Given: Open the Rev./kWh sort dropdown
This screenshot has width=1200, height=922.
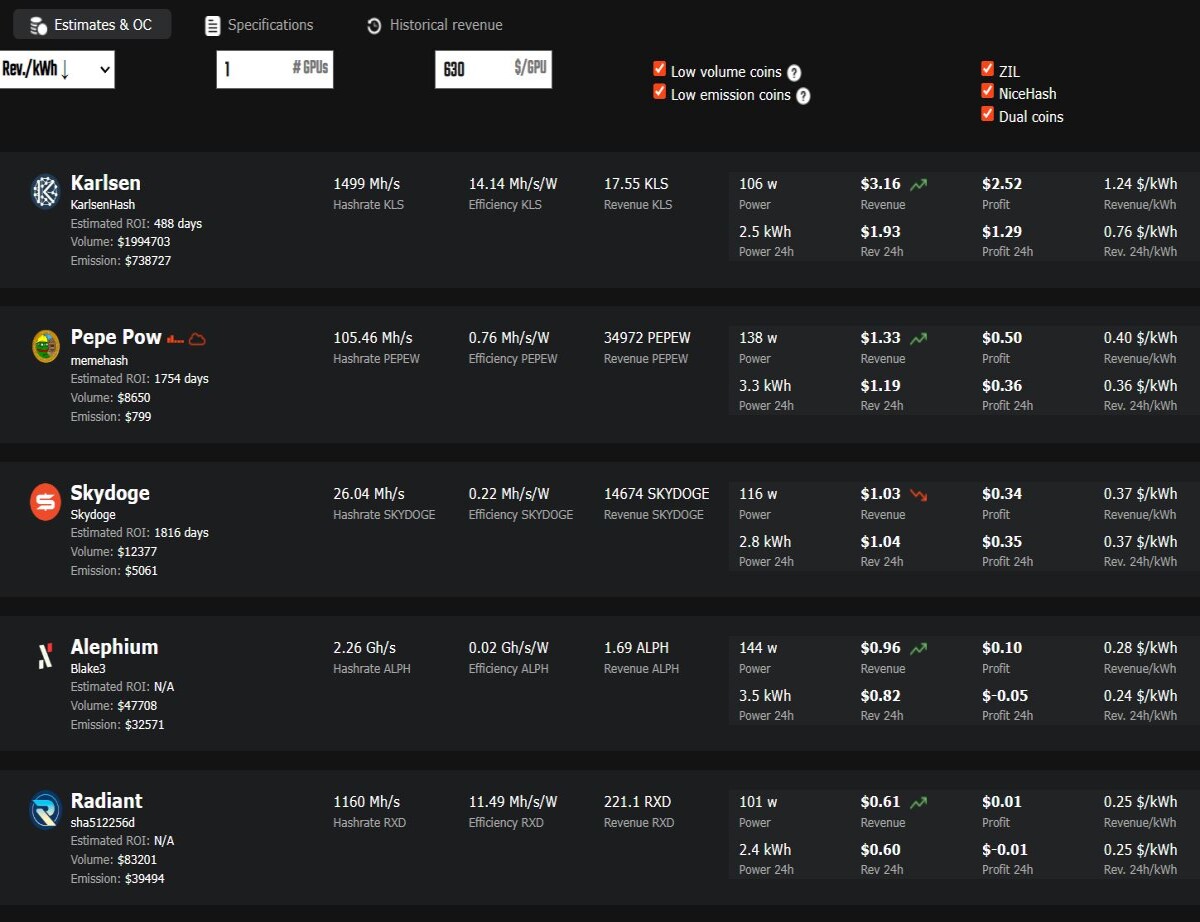Looking at the screenshot, I should click(x=57, y=69).
